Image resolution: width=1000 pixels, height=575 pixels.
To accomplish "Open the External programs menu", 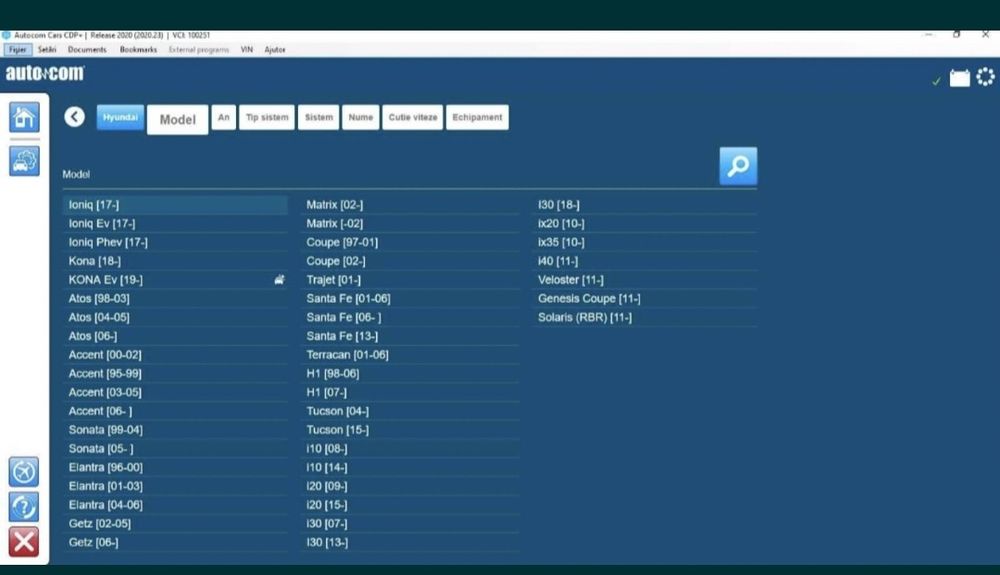I will pos(199,49).
